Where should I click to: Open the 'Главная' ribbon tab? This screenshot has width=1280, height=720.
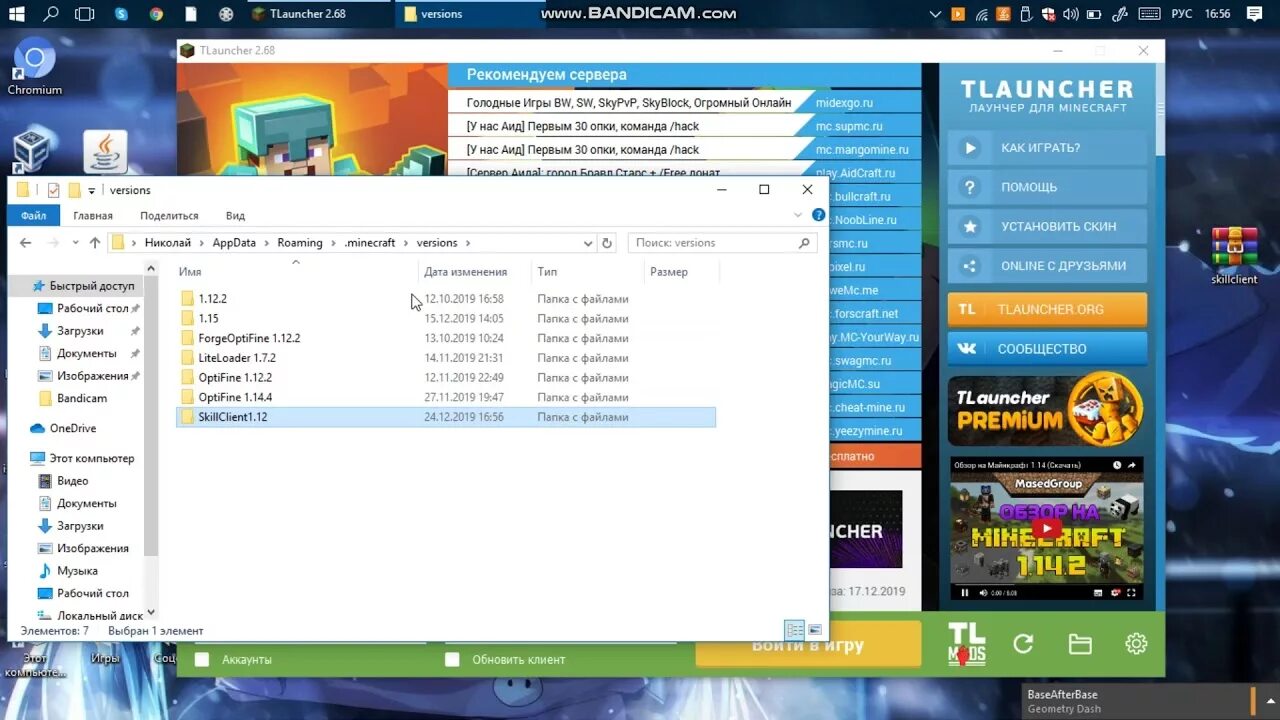(x=93, y=215)
